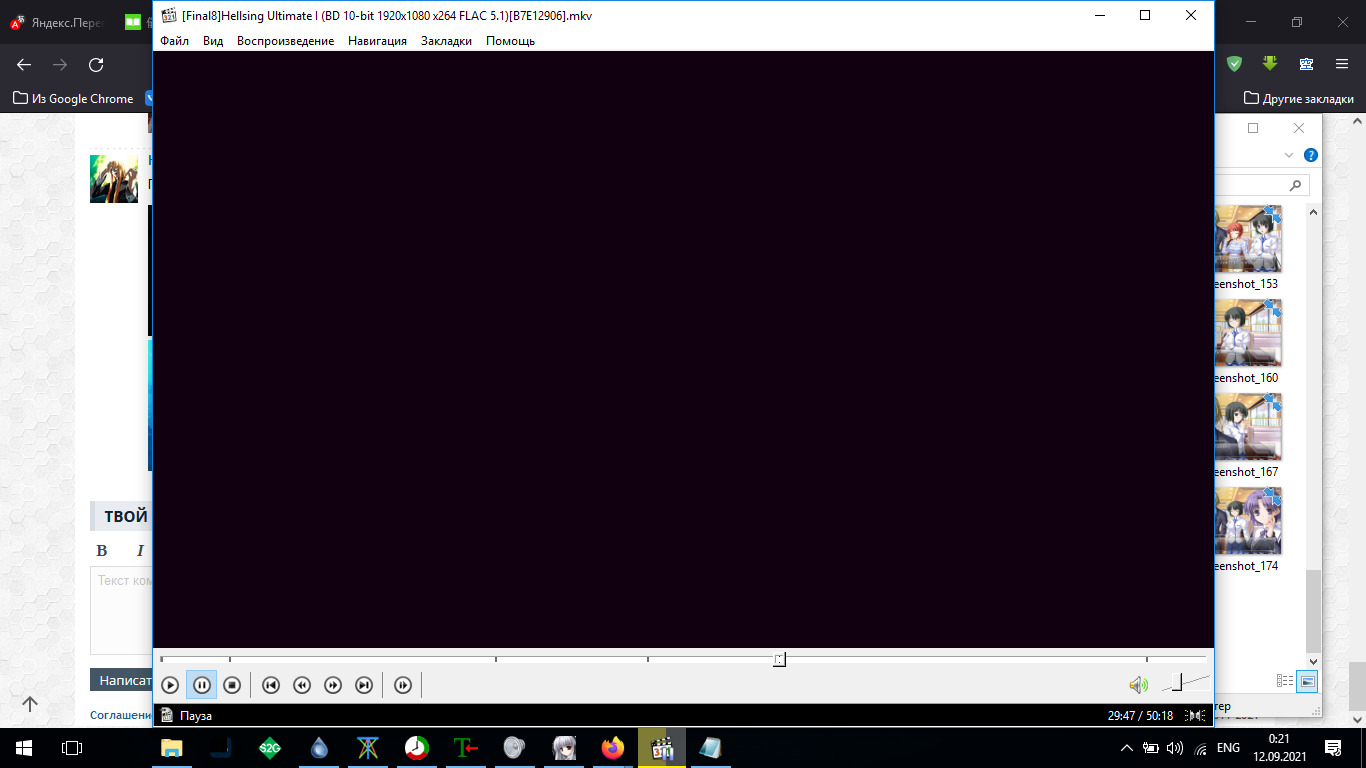The image size is (1366, 768).
Task: Expand the Explorer ribbon chevron
Action: coord(1289,155)
